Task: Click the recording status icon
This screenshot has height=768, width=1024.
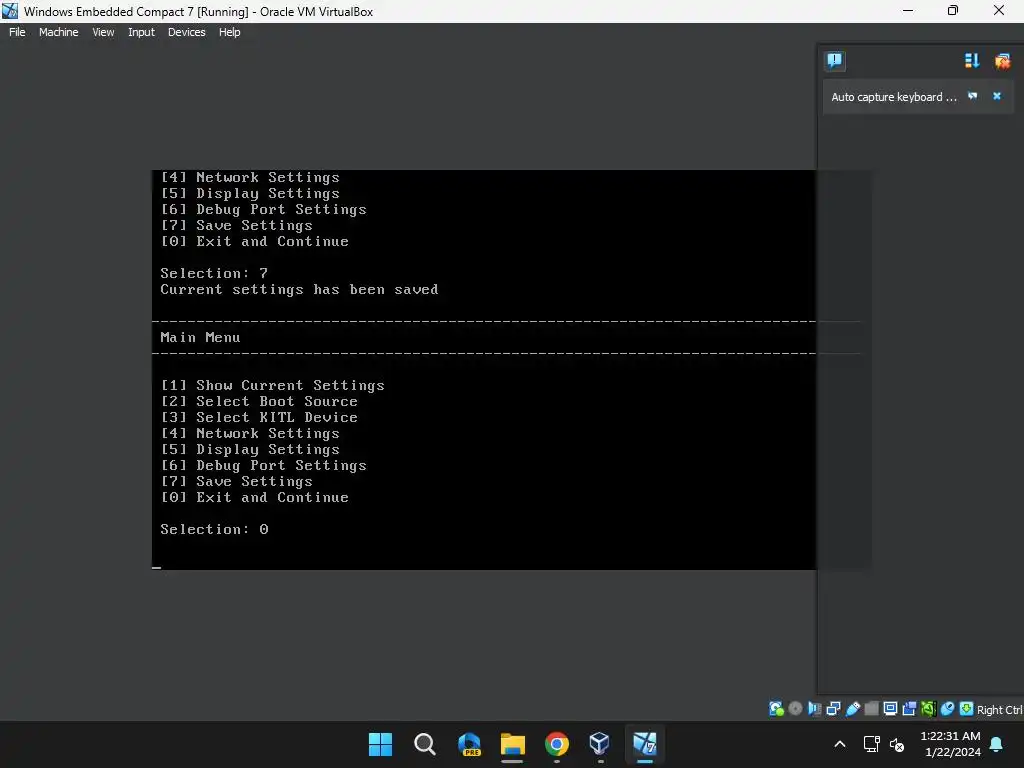Action: 909,709
